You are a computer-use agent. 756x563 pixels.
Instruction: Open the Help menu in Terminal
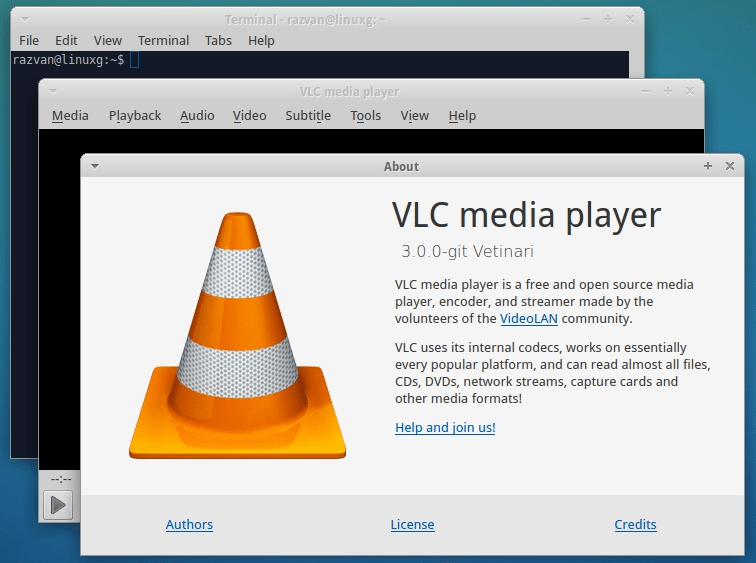pos(261,40)
